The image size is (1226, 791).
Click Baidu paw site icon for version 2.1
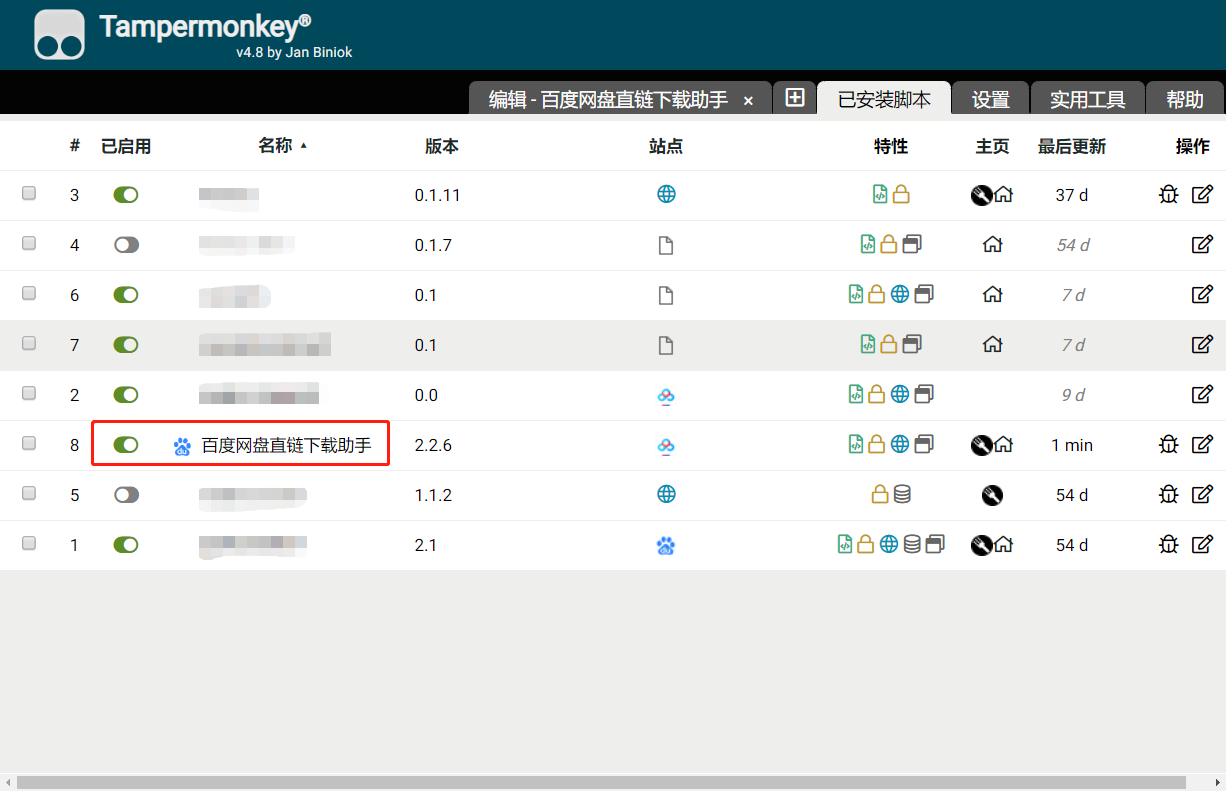tap(666, 545)
